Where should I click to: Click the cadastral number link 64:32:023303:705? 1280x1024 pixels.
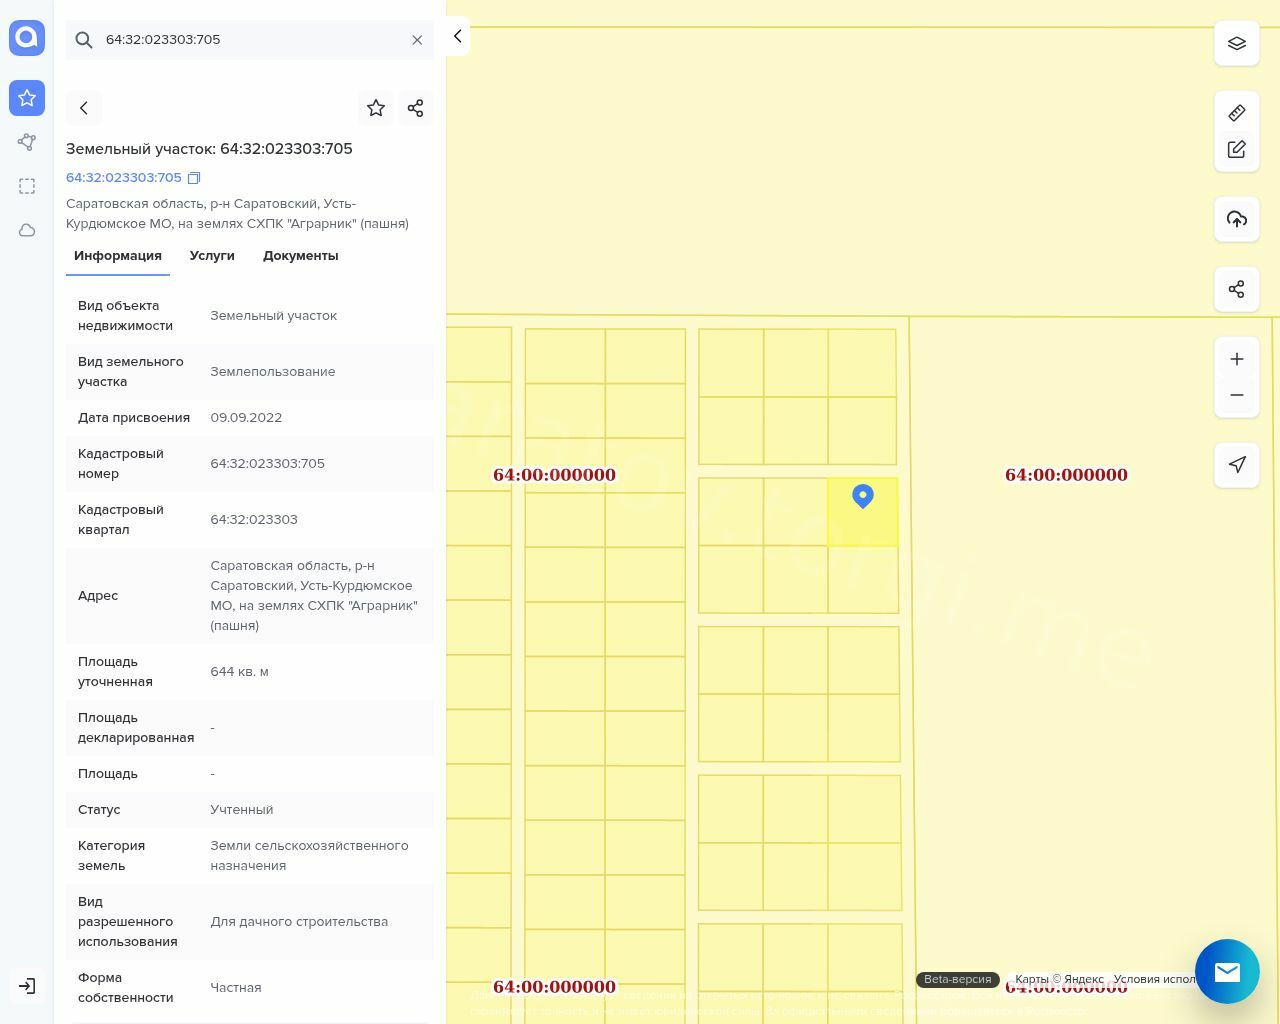point(124,178)
